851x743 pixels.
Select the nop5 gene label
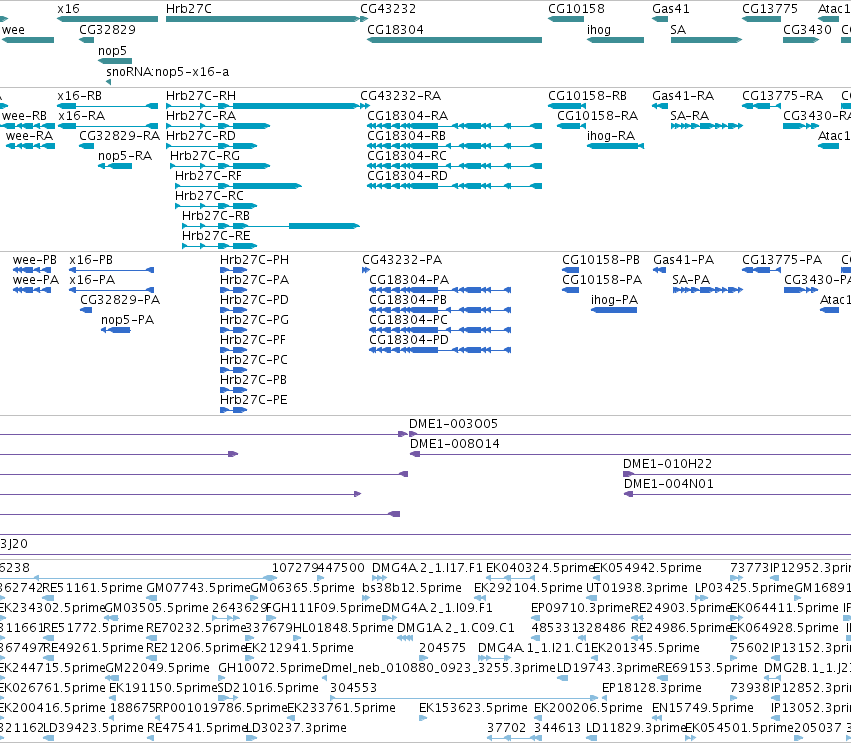(112, 50)
